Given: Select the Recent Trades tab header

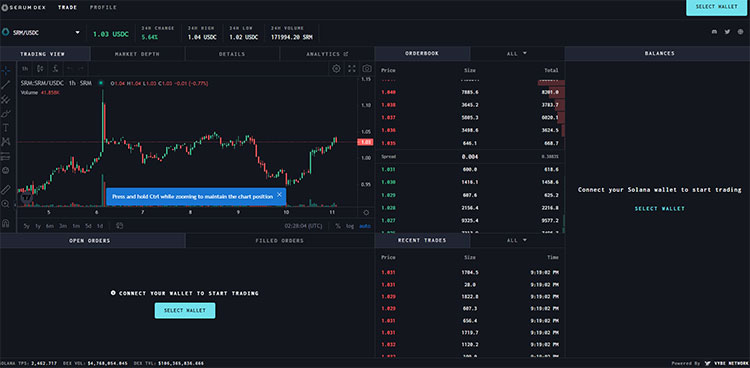Looking at the screenshot, I should tap(422, 240).
